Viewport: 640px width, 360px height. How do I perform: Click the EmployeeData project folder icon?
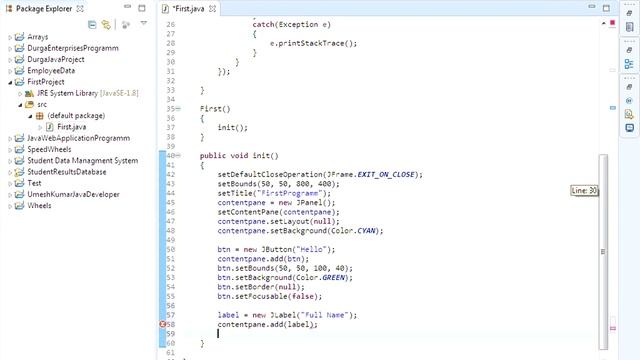point(19,71)
